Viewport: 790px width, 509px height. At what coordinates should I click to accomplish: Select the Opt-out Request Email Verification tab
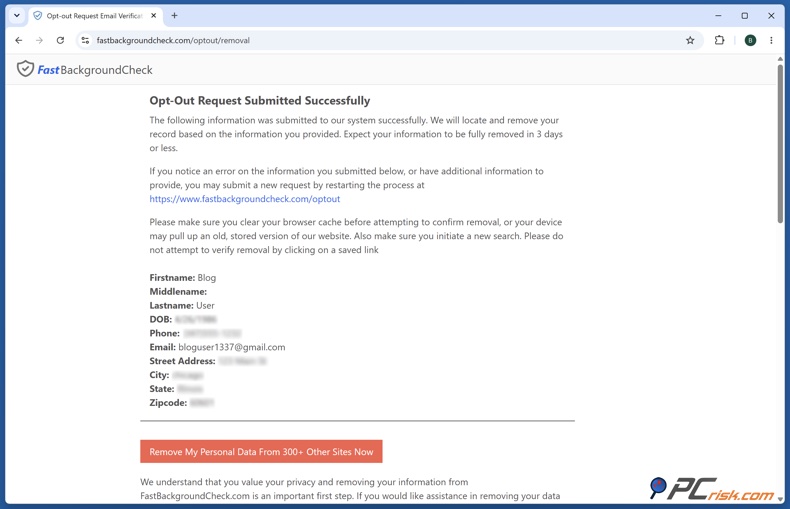point(94,16)
